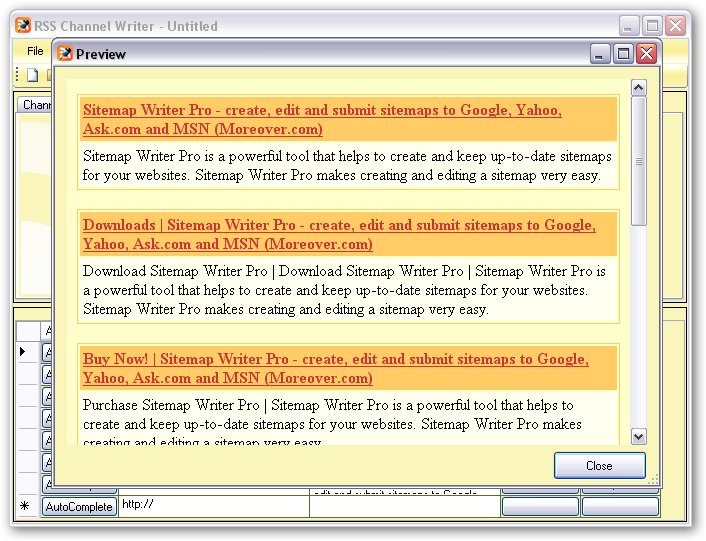The image size is (706, 541).
Task: Maximize the Preview window
Action: click(x=623, y=54)
